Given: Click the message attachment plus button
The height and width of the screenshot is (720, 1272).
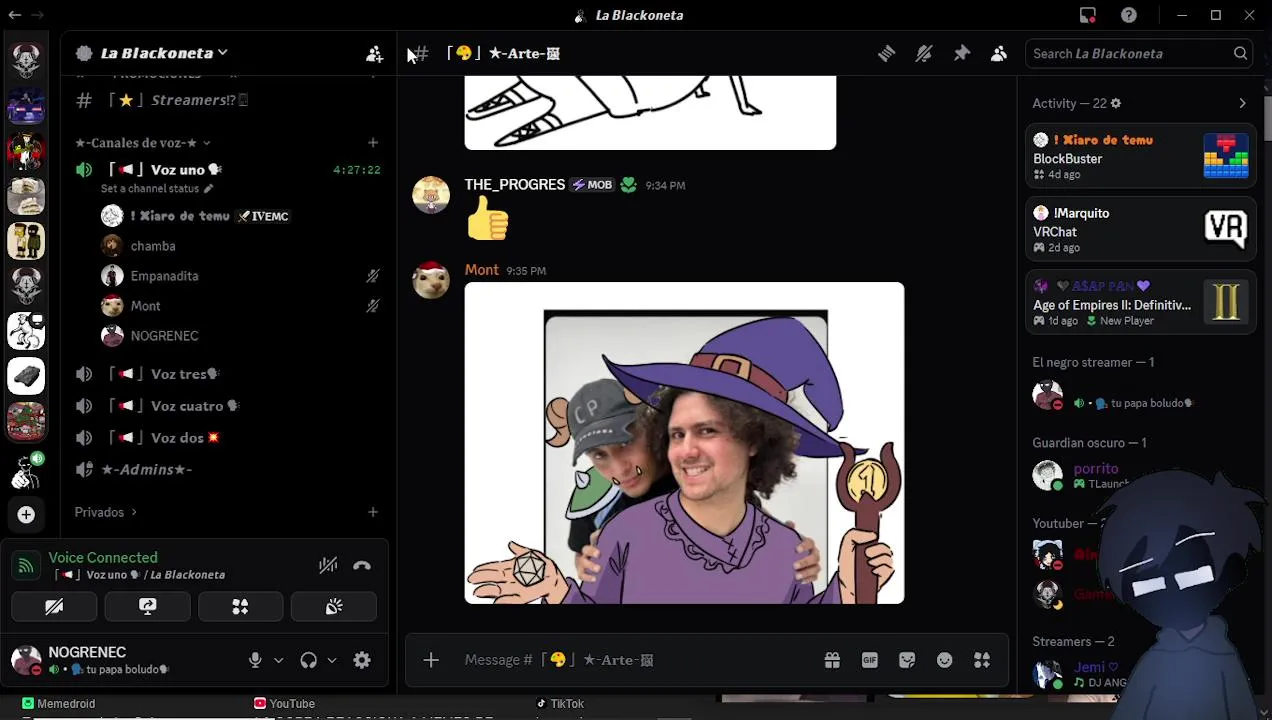Looking at the screenshot, I should click(431, 660).
